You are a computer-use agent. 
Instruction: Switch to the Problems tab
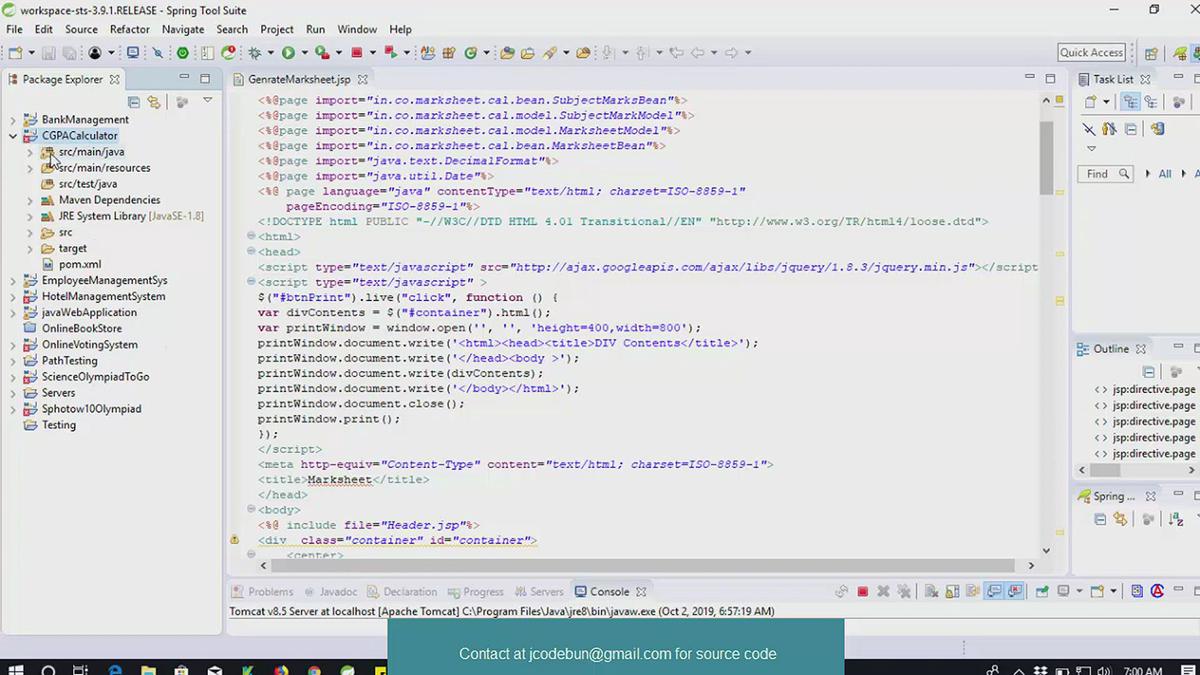[262, 591]
